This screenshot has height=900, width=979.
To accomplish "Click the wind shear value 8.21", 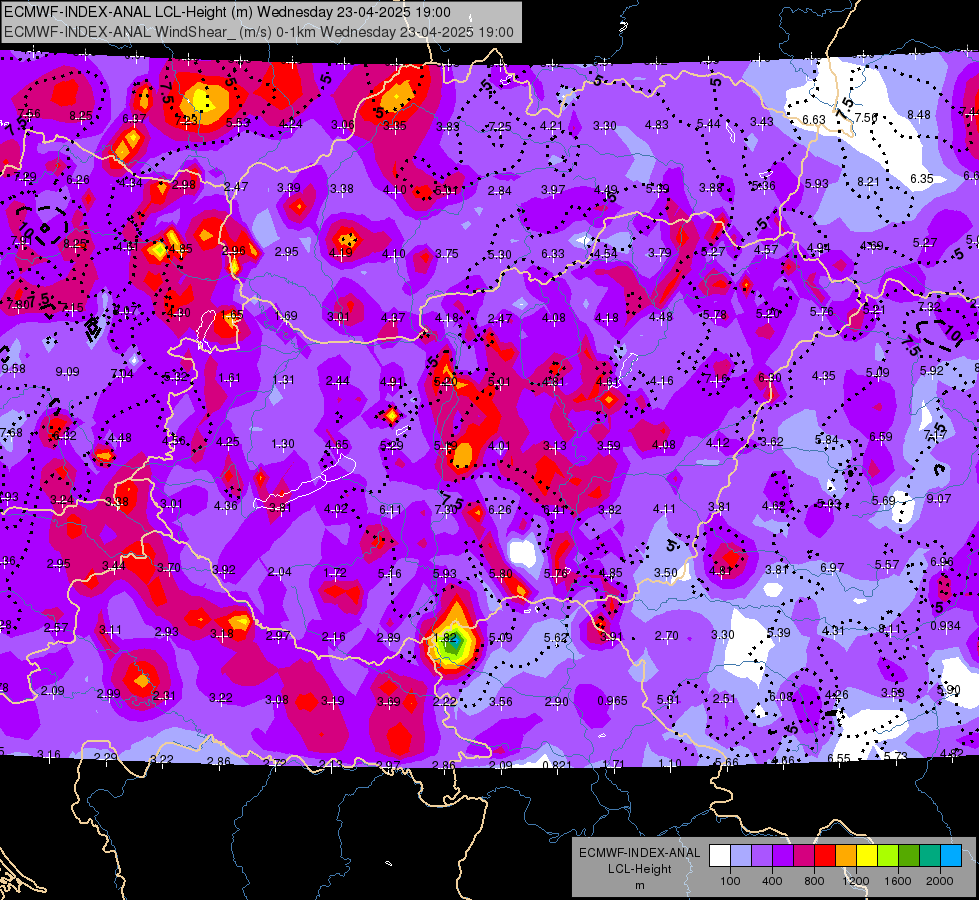I will tap(868, 182).
